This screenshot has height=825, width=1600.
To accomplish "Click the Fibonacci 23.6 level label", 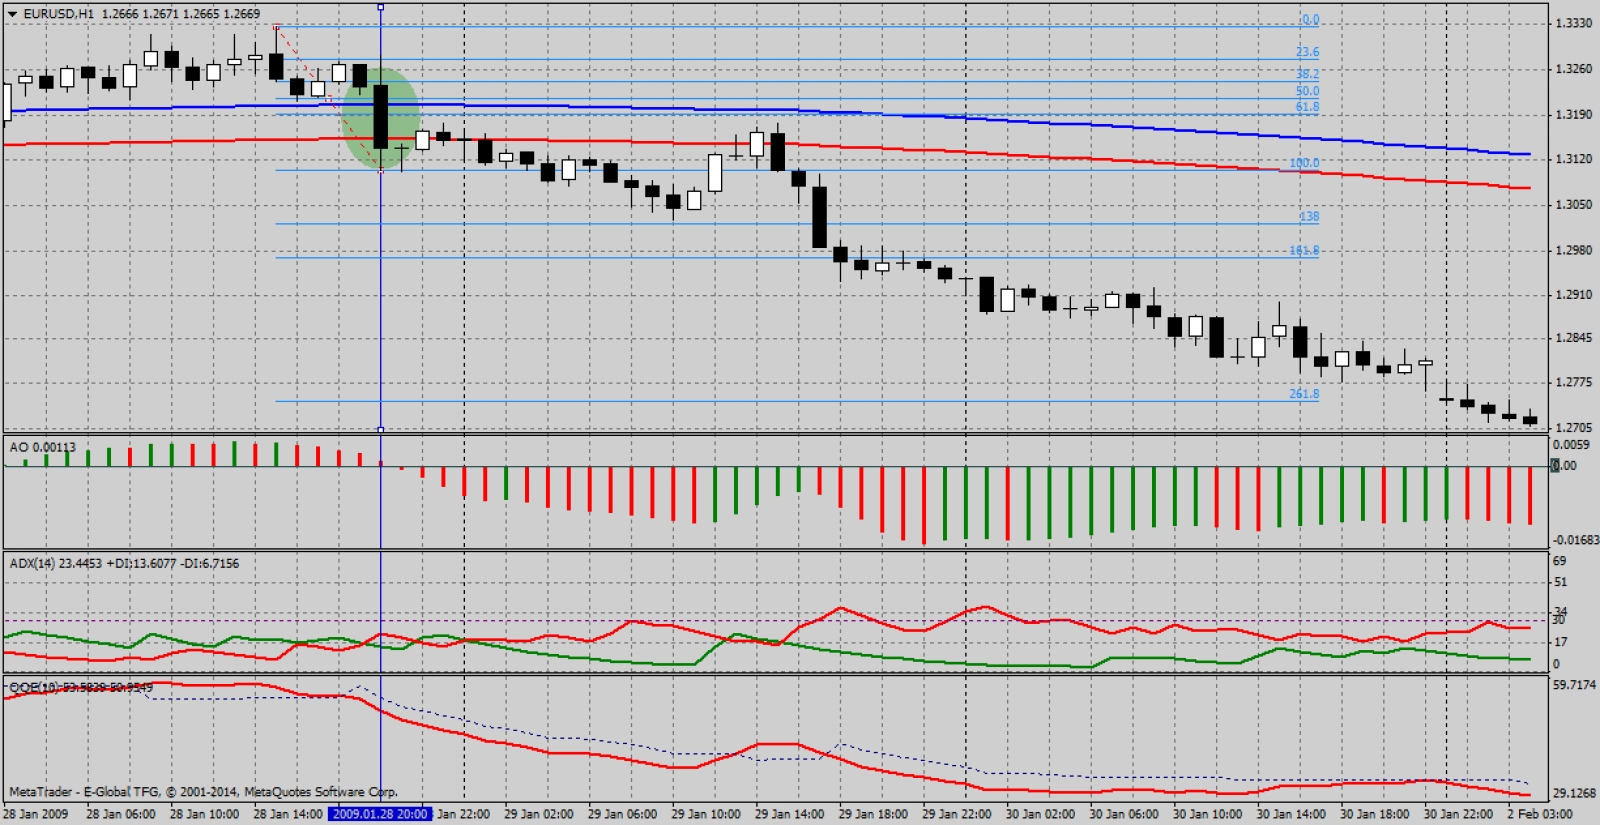I will click(1307, 52).
